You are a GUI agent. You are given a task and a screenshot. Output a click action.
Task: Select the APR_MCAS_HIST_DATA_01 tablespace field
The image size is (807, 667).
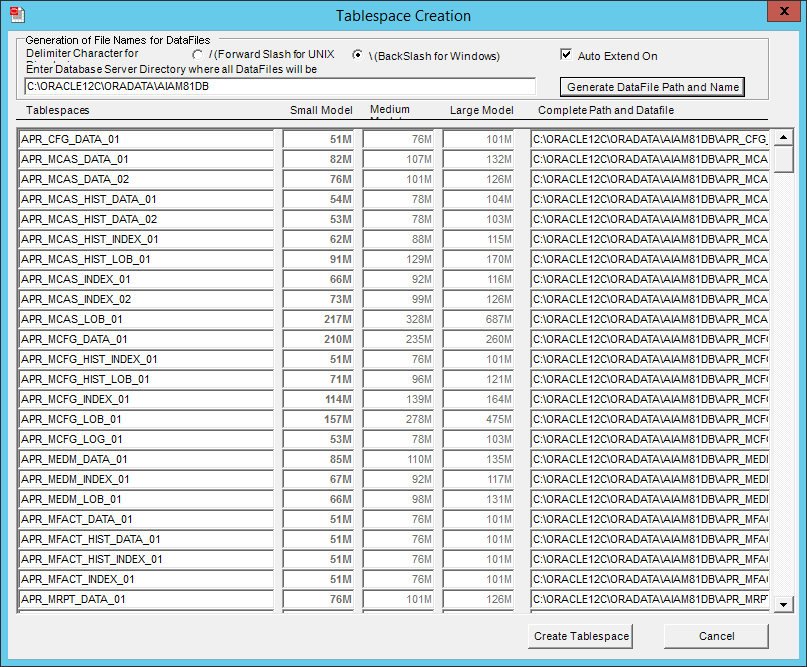tap(146, 200)
